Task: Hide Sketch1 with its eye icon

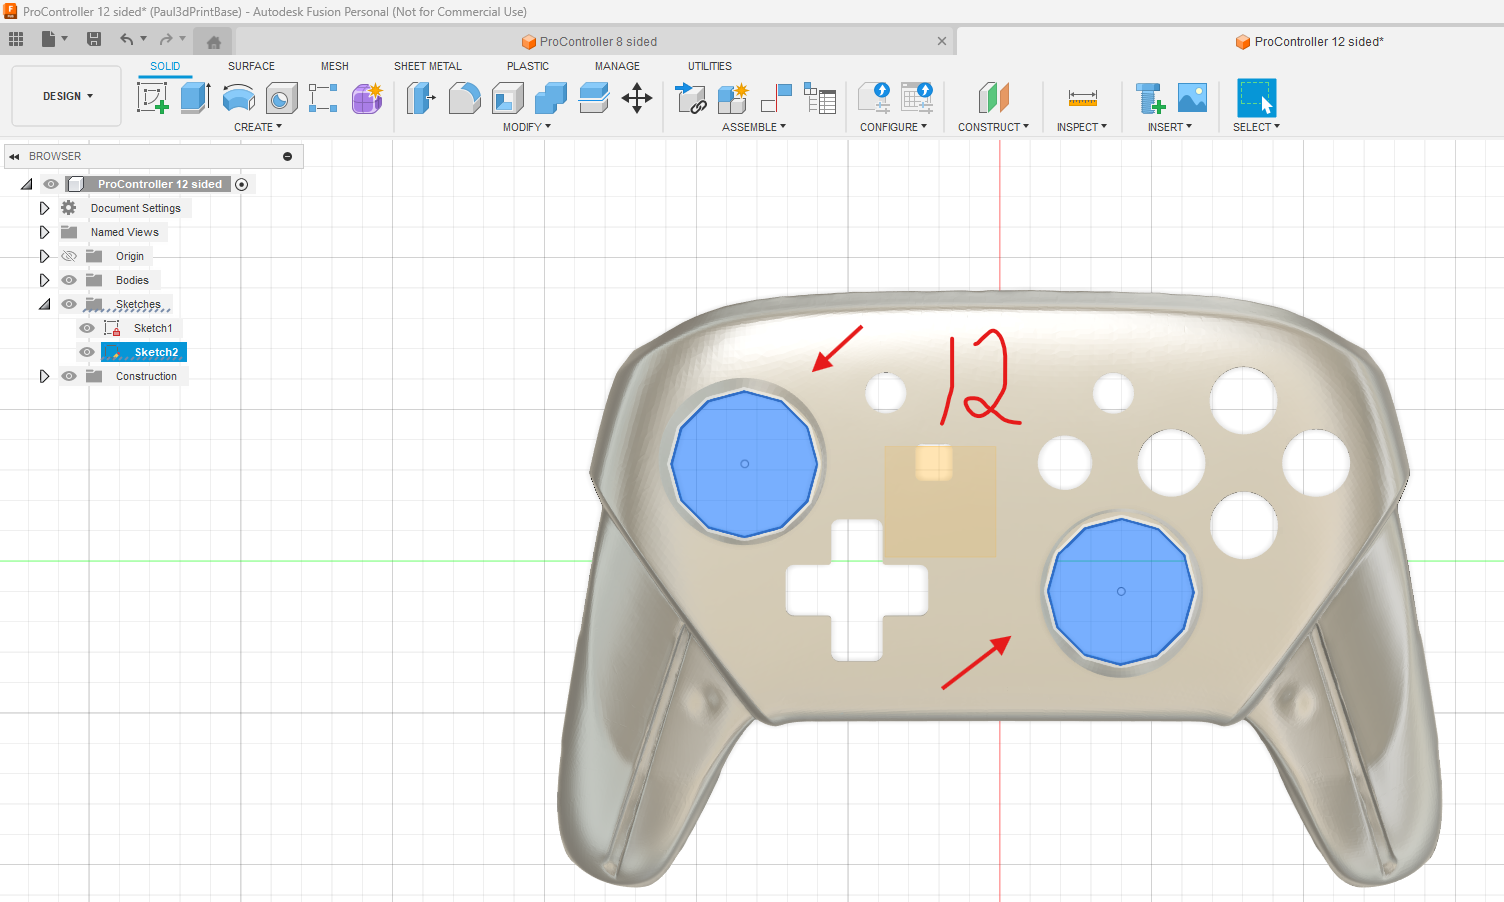Action: pos(87,328)
